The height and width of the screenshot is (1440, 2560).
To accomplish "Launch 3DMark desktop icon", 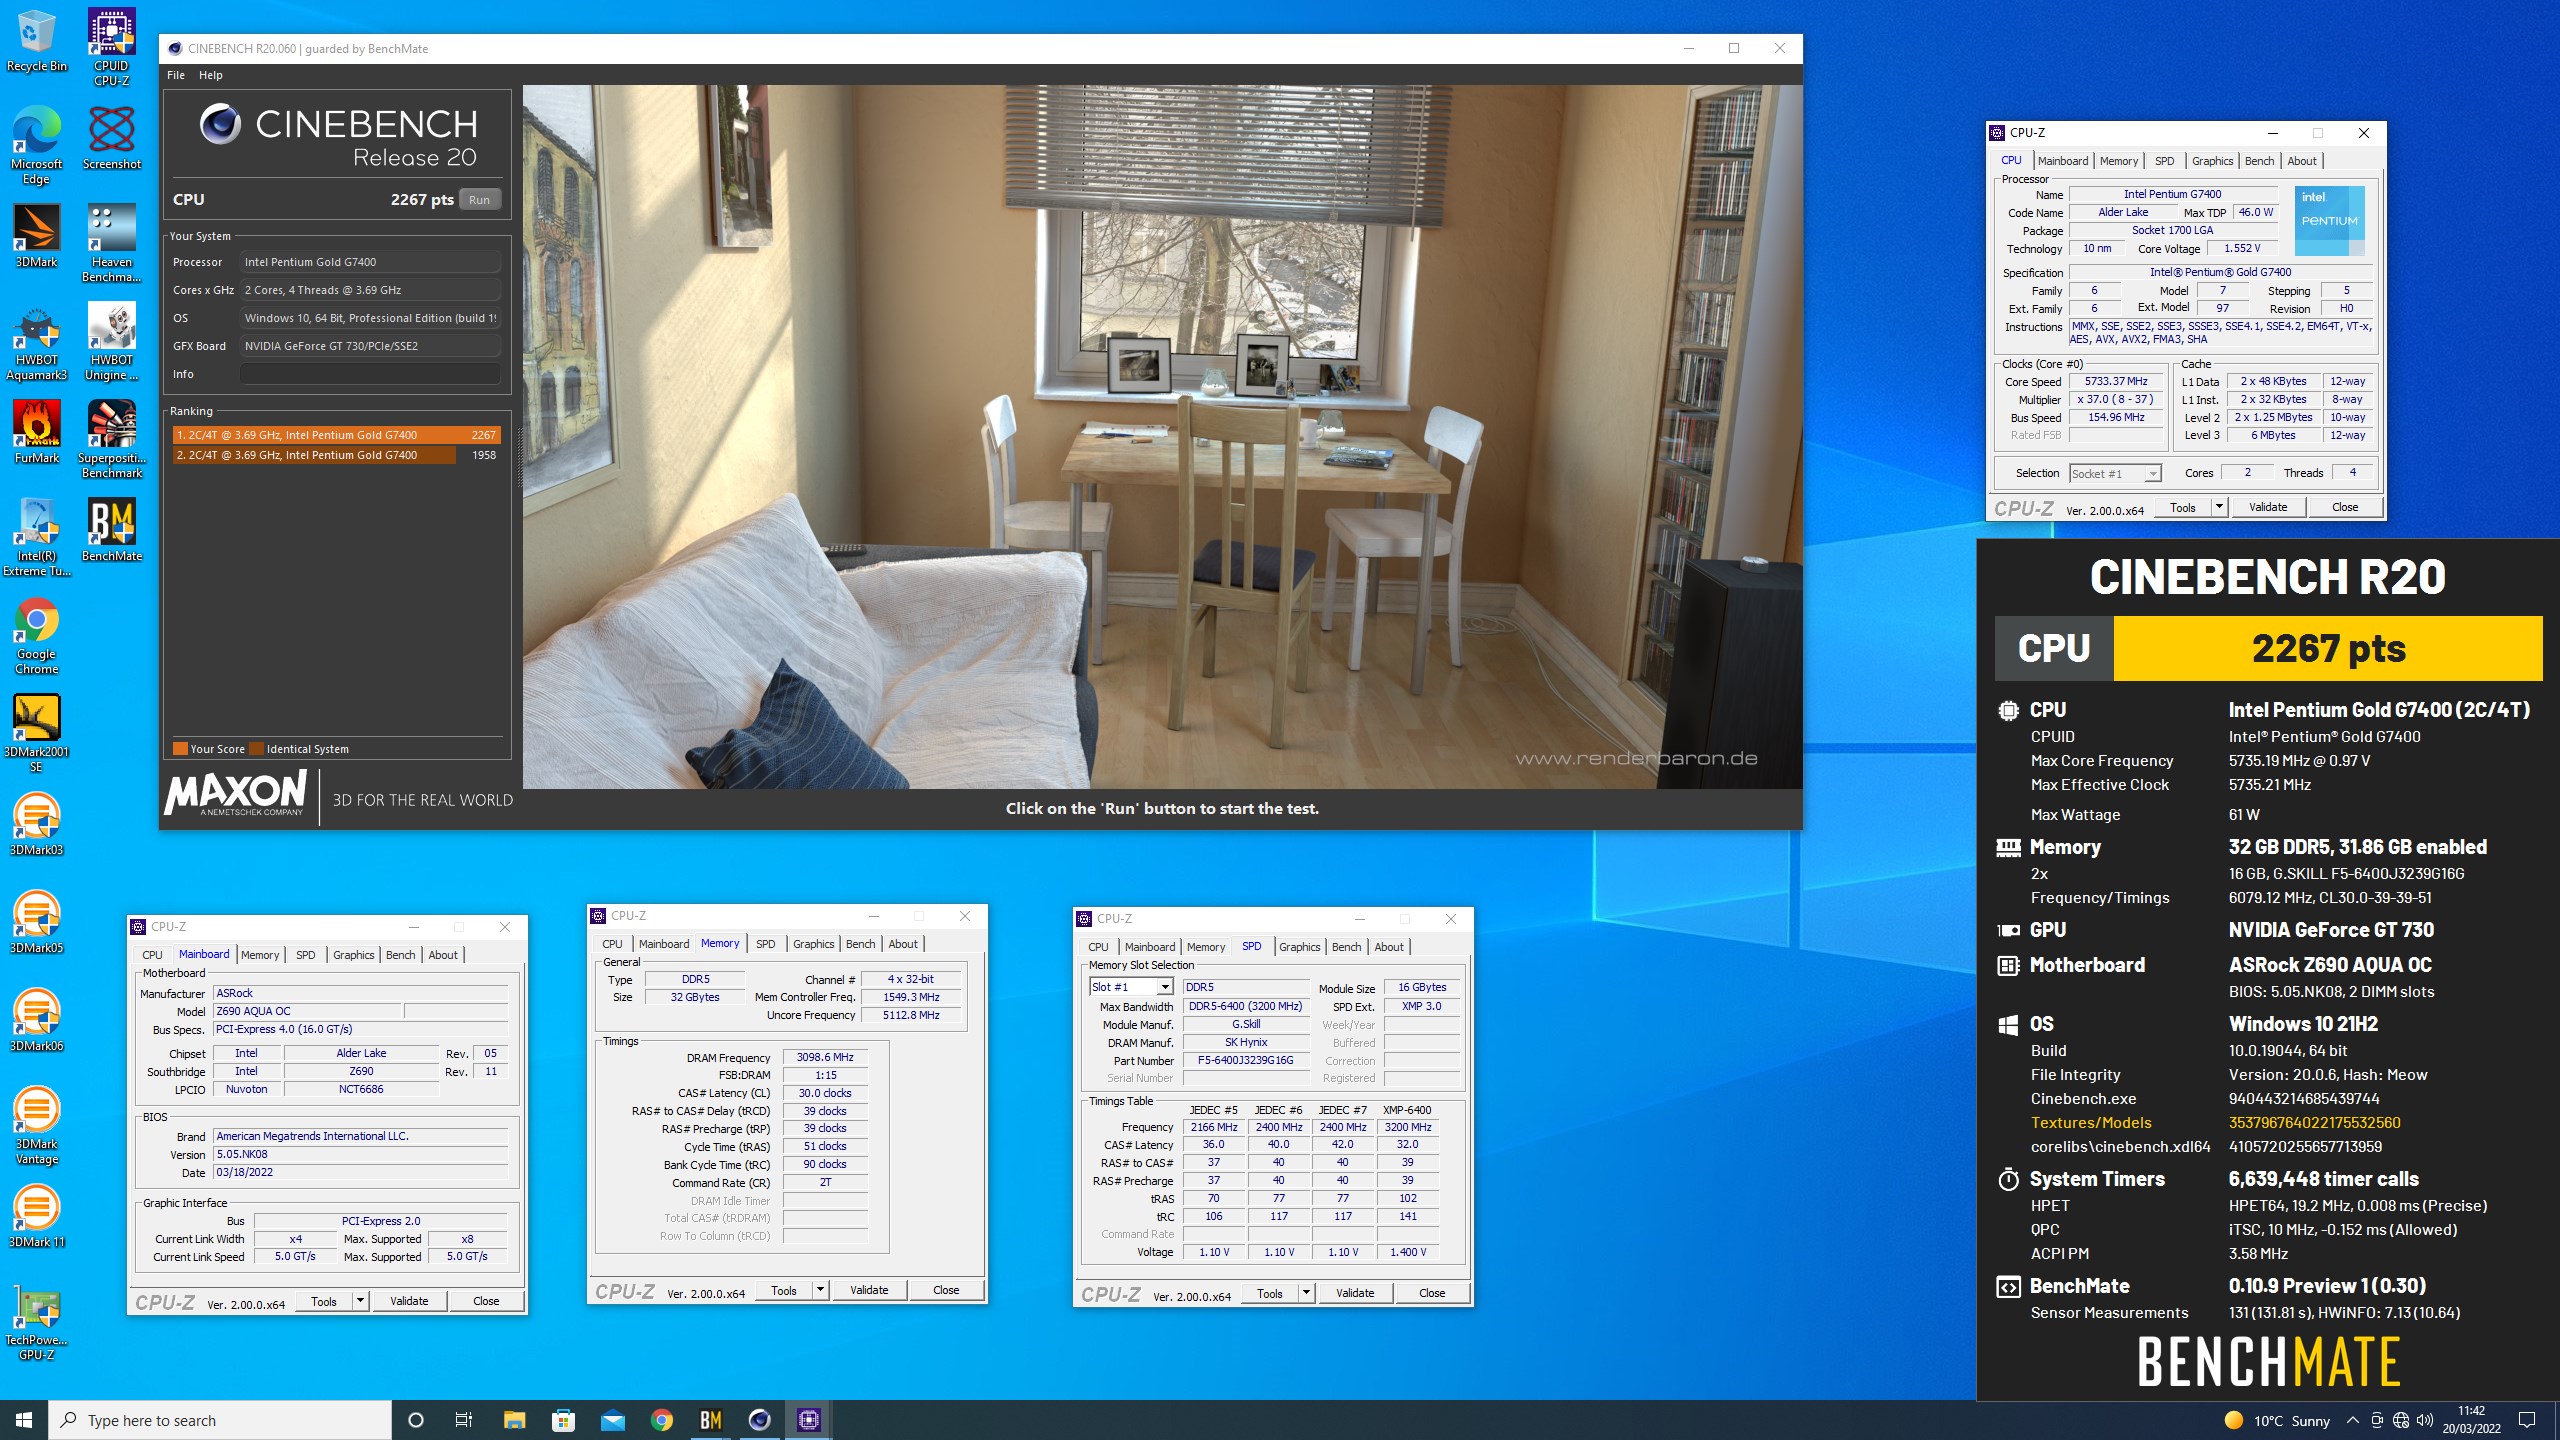I will pyautogui.click(x=36, y=235).
